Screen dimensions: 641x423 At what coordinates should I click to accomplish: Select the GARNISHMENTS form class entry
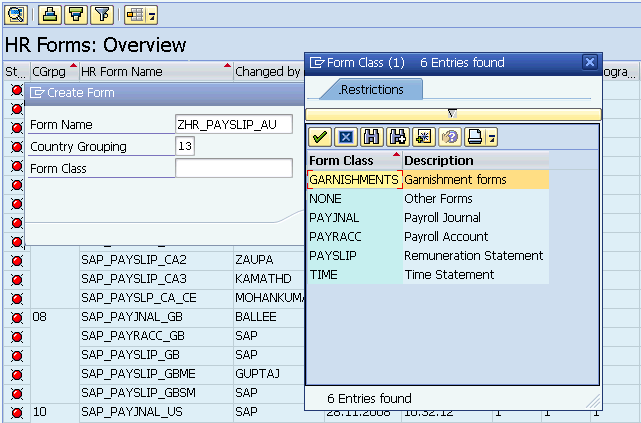click(x=354, y=180)
